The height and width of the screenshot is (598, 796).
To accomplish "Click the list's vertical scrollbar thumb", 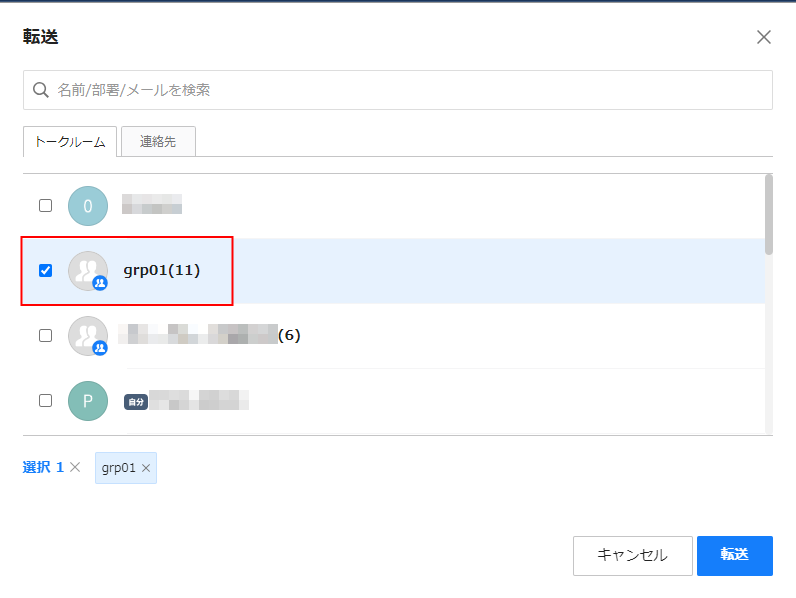I will click(768, 214).
